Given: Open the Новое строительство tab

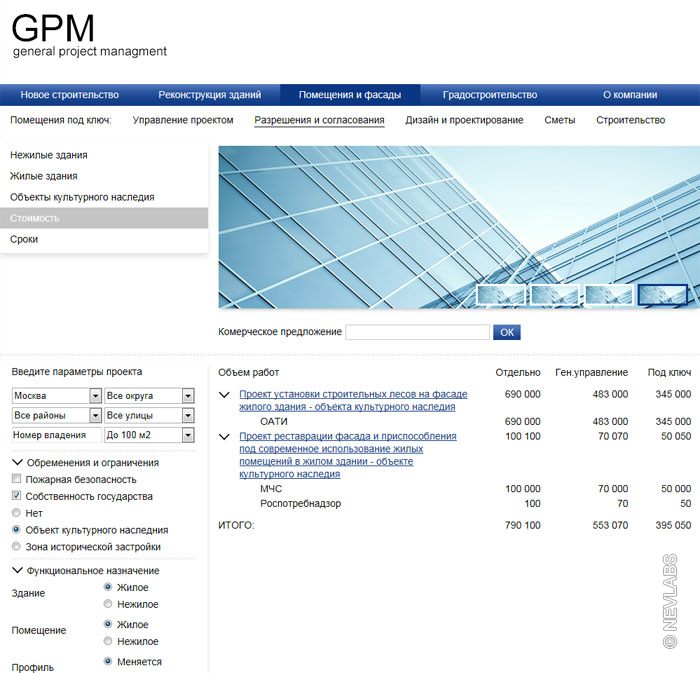Looking at the screenshot, I should click(x=69, y=95).
